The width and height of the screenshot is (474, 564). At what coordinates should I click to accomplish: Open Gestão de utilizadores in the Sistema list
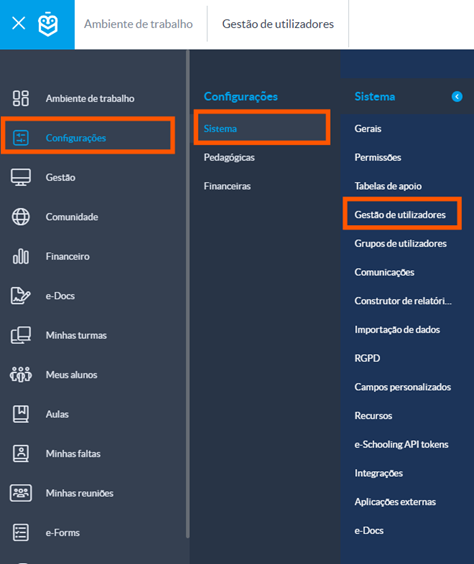click(400, 215)
